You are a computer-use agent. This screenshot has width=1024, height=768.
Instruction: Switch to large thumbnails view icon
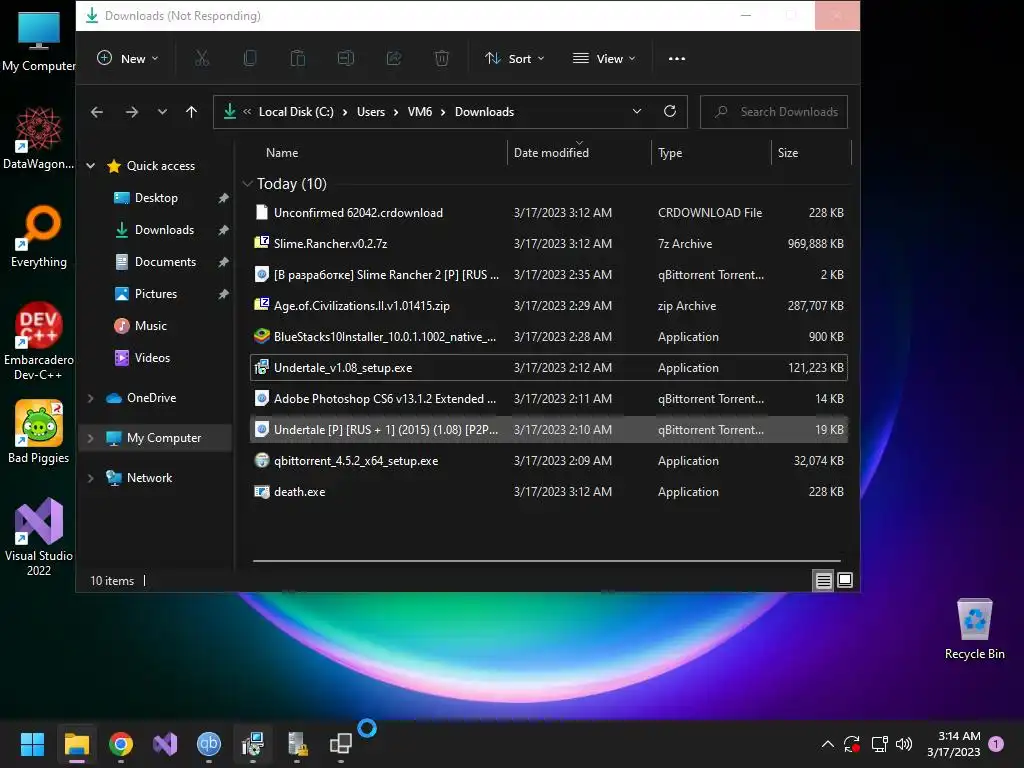[x=845, y=580]
